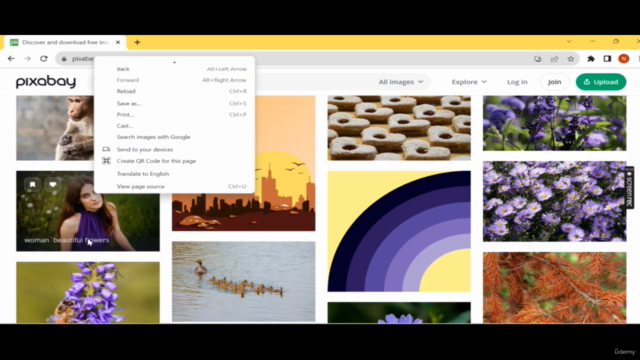Click the Send to your devices icon
This screenshot has width=640, height=360.
(106, 149)
